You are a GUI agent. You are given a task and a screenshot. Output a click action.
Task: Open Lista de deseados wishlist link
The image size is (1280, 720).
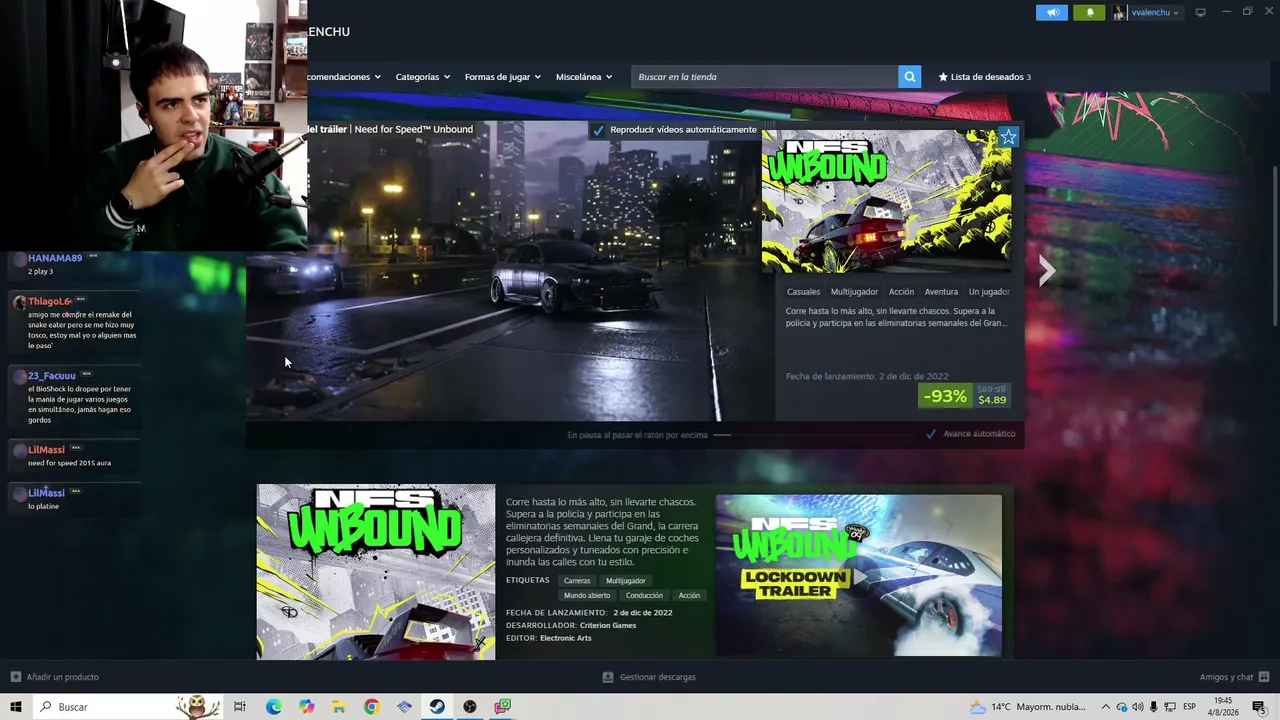coord(984,77)
